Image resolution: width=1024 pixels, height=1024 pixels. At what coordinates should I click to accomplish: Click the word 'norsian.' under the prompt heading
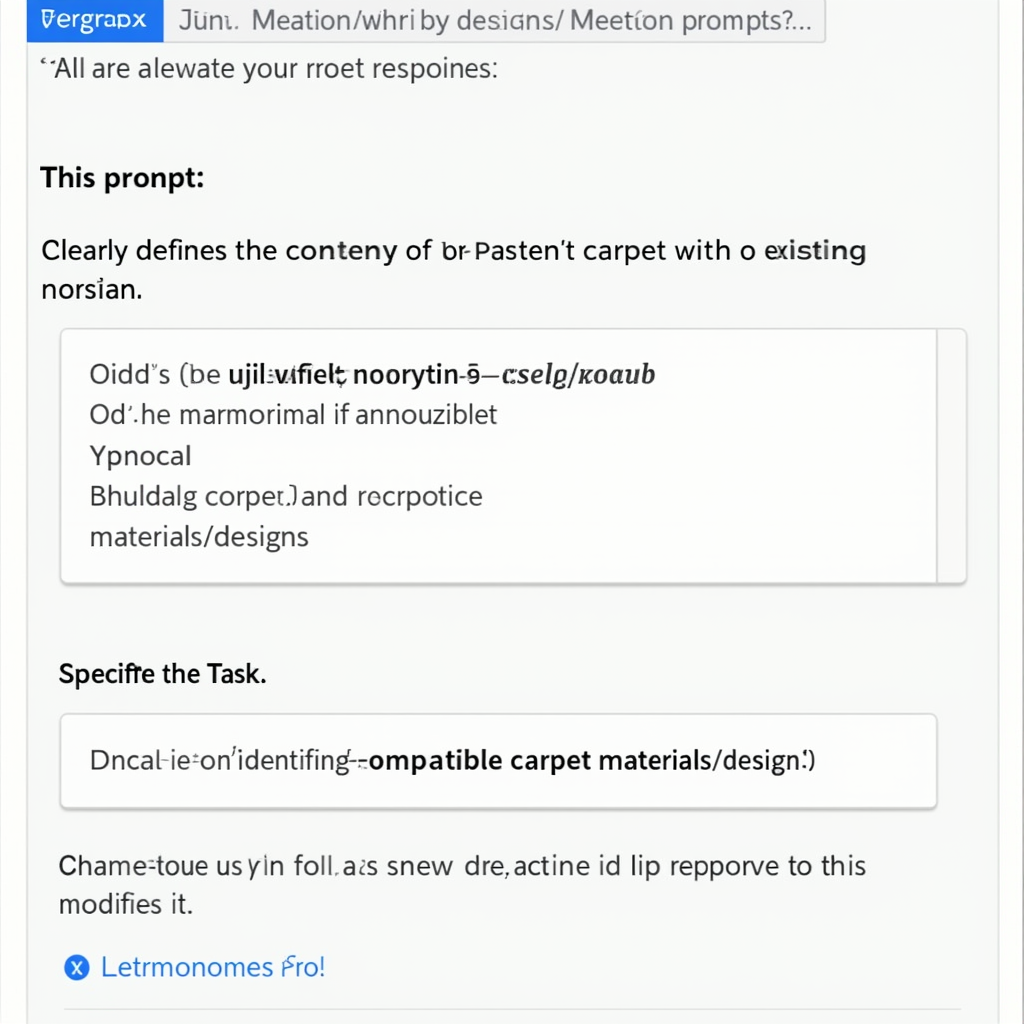(x=91, y=289)
